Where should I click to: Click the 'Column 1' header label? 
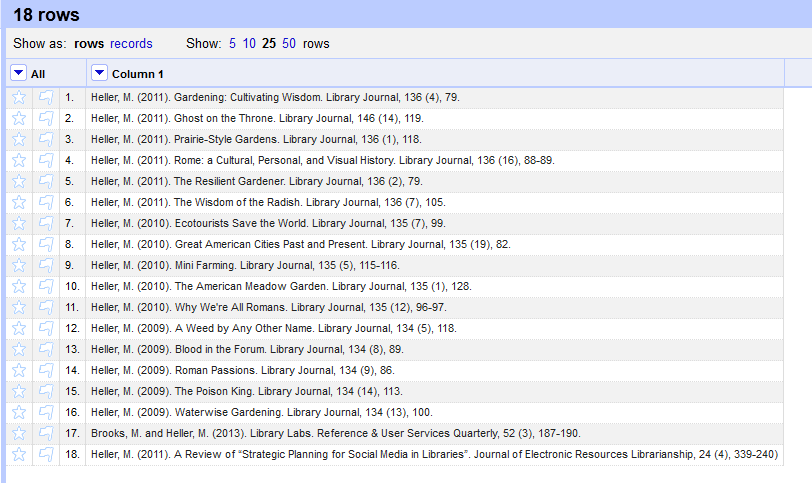pos(138,74)
